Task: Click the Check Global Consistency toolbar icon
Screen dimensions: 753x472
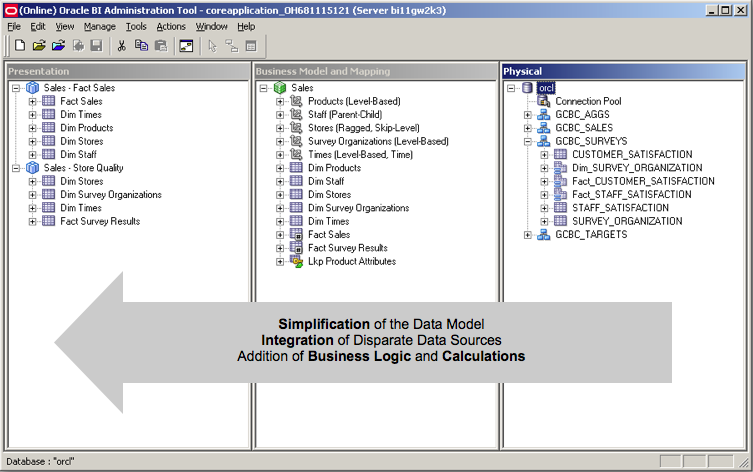Action: (186, 46)
